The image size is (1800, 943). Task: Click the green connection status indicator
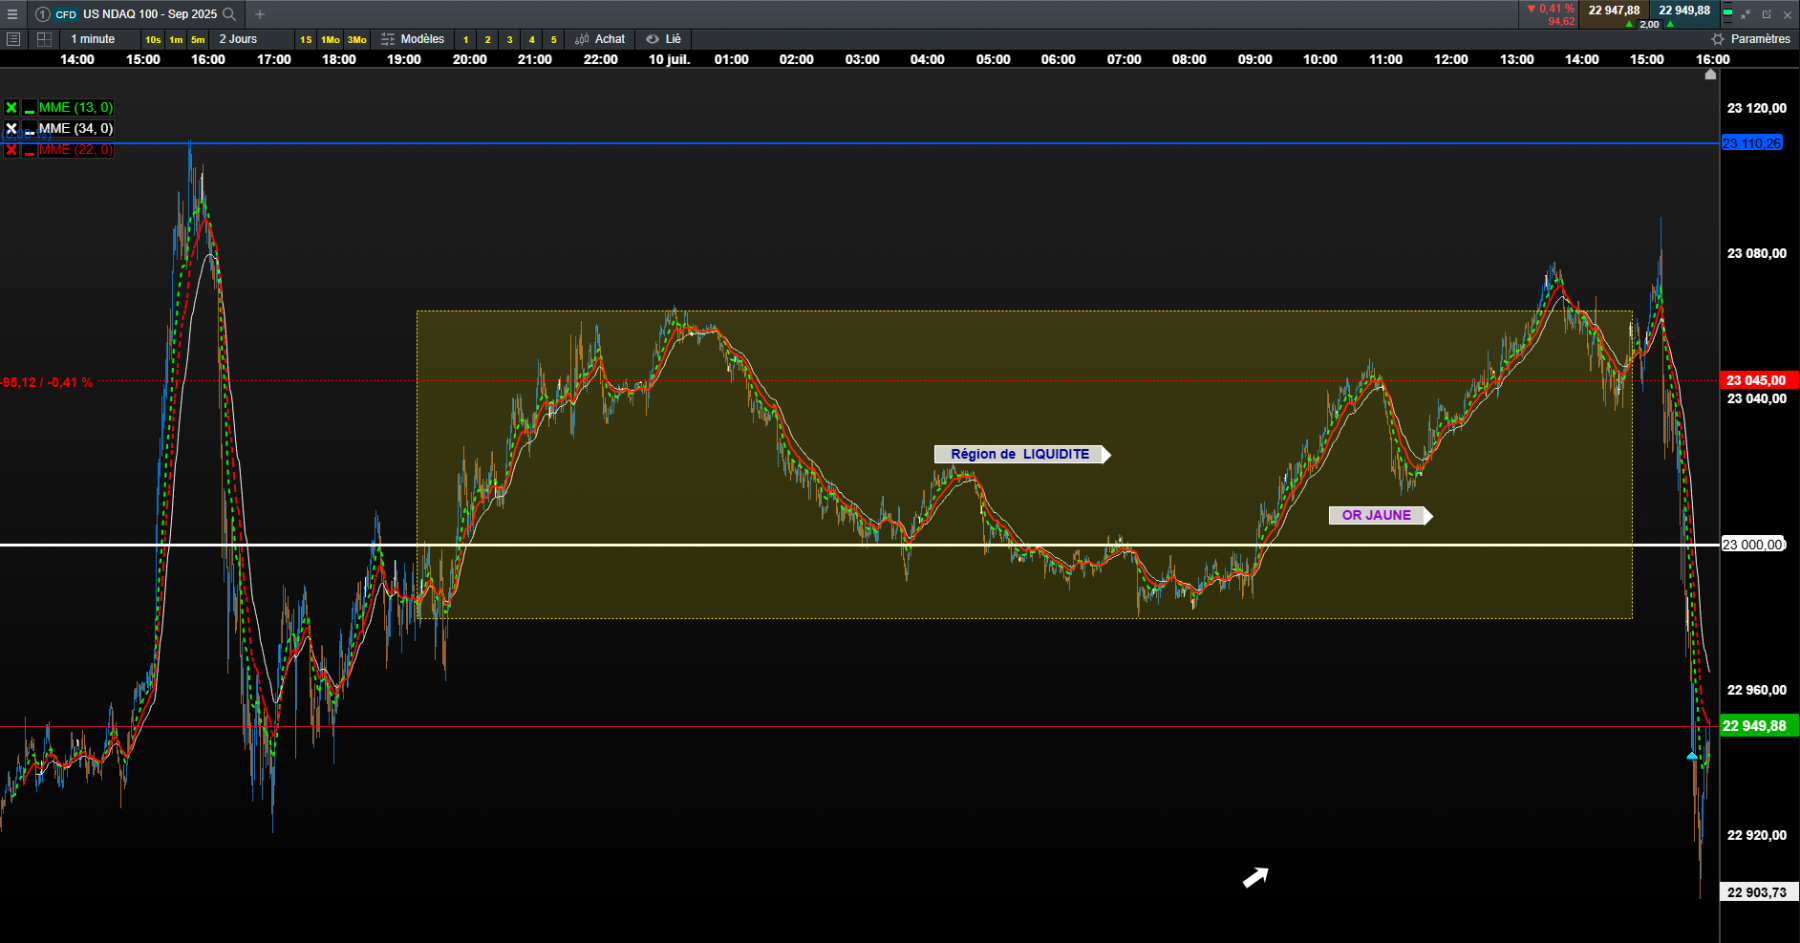(x=1727, y=14)
